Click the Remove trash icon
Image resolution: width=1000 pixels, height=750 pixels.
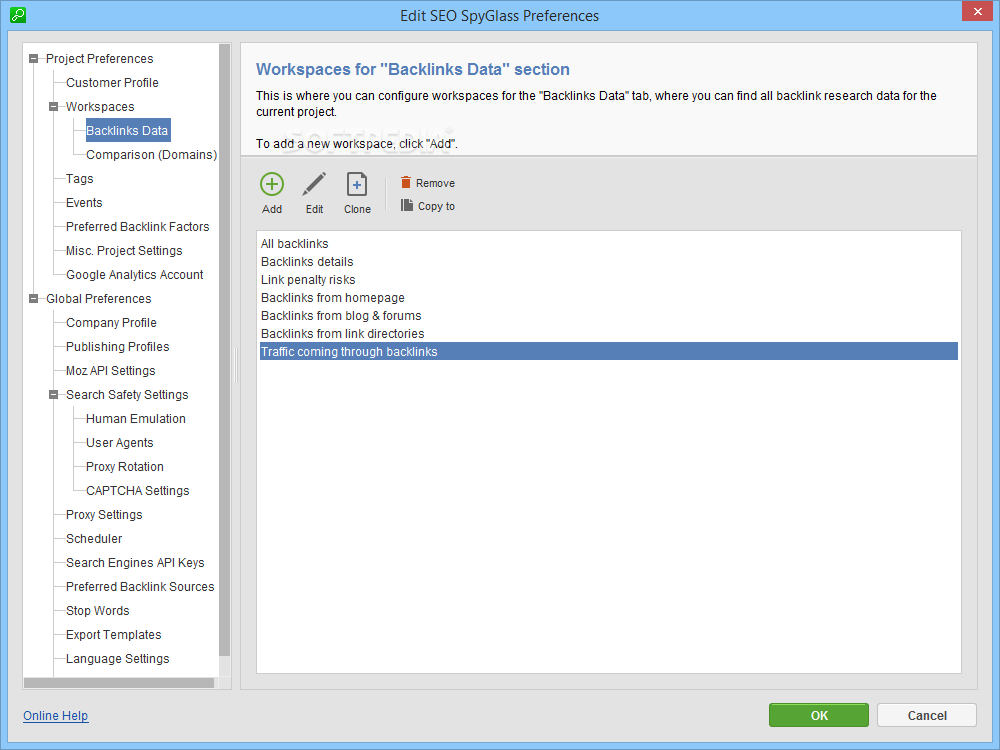[x=406, y=182]
